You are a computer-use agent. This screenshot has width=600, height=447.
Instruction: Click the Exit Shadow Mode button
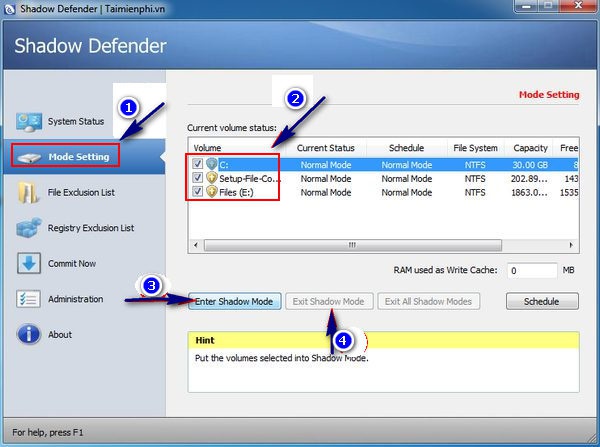(329, 302)
